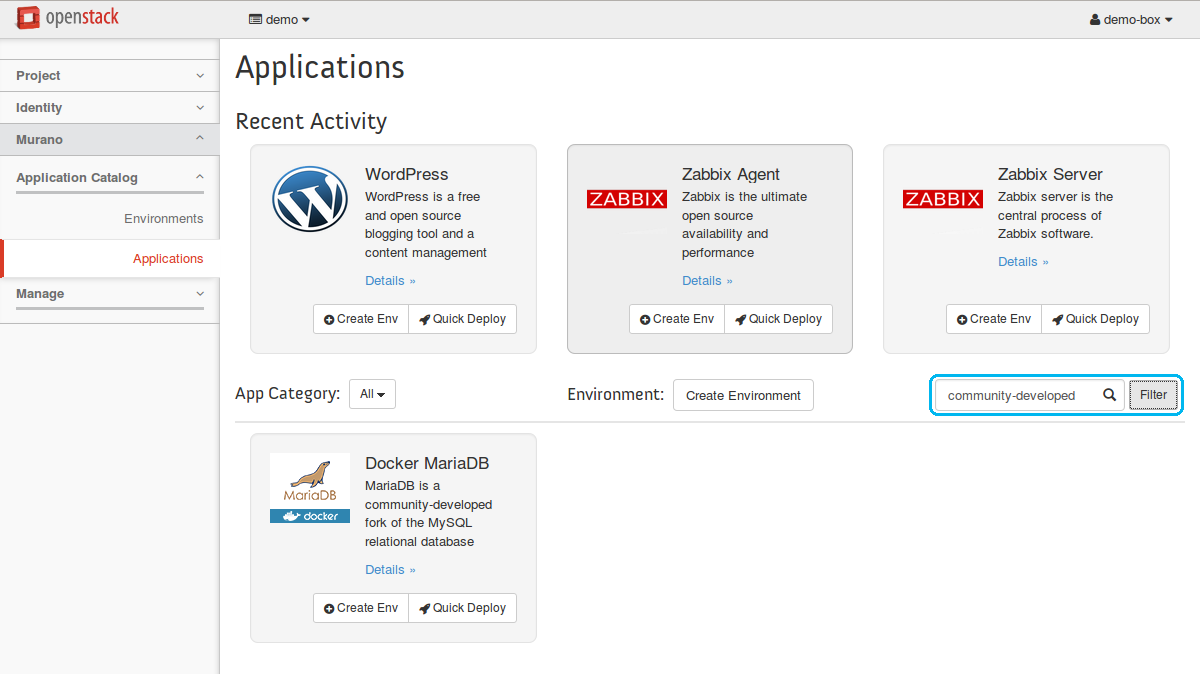Image resolution: width=1200 pixels, height=674 pixels.
Task: Open the App Category All dropdown
Action: coord(372,394)
